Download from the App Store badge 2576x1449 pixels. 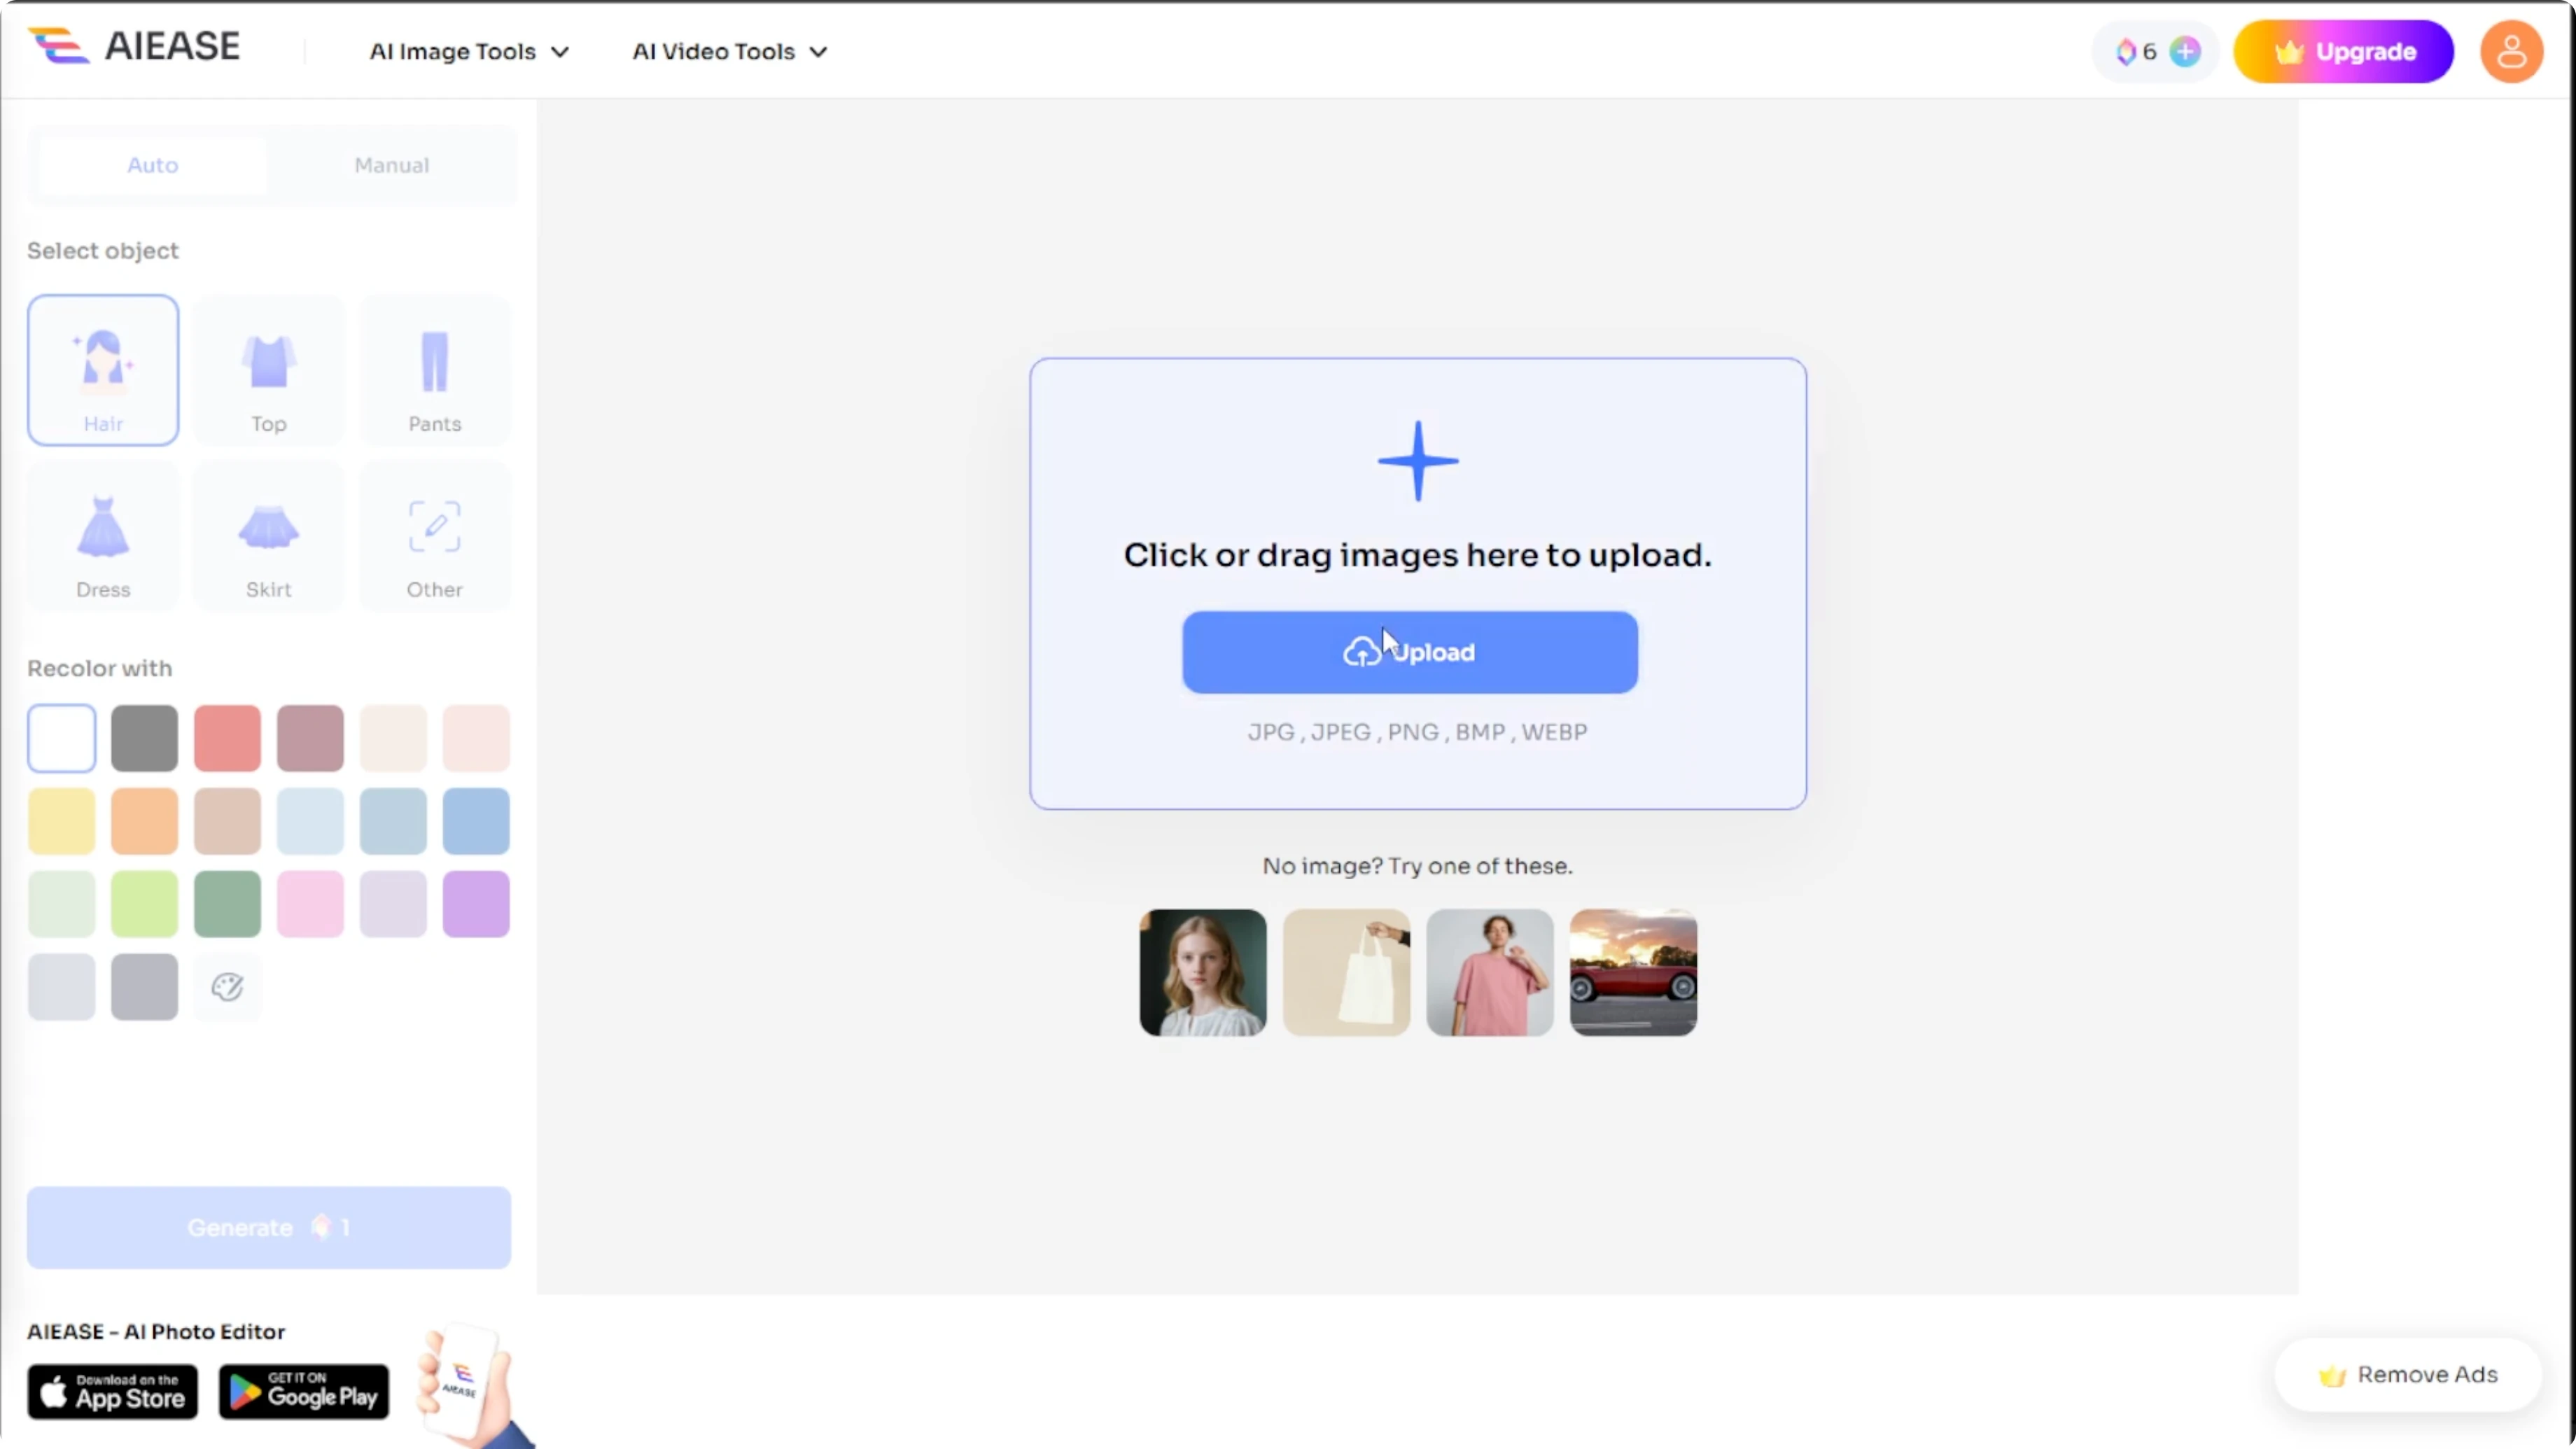click(x=113, y=1391)
